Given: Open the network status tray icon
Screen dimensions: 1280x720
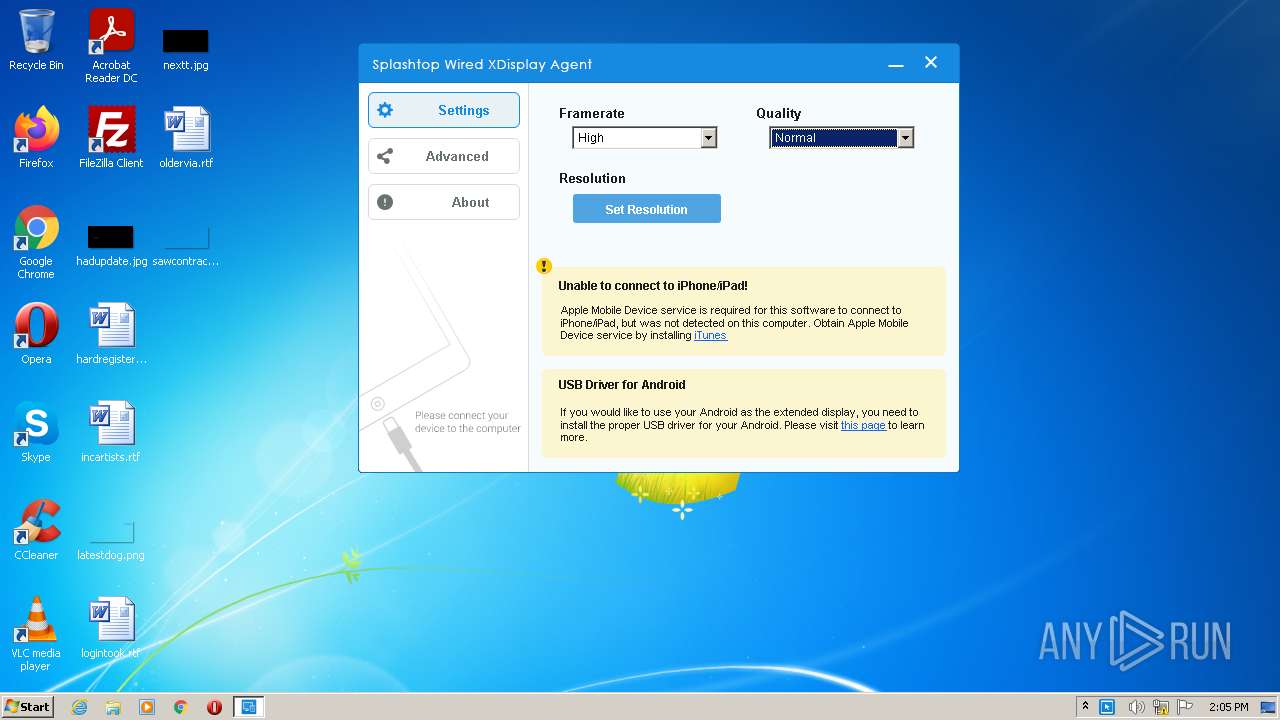Looking at the screenshot, I should 1161,707.
